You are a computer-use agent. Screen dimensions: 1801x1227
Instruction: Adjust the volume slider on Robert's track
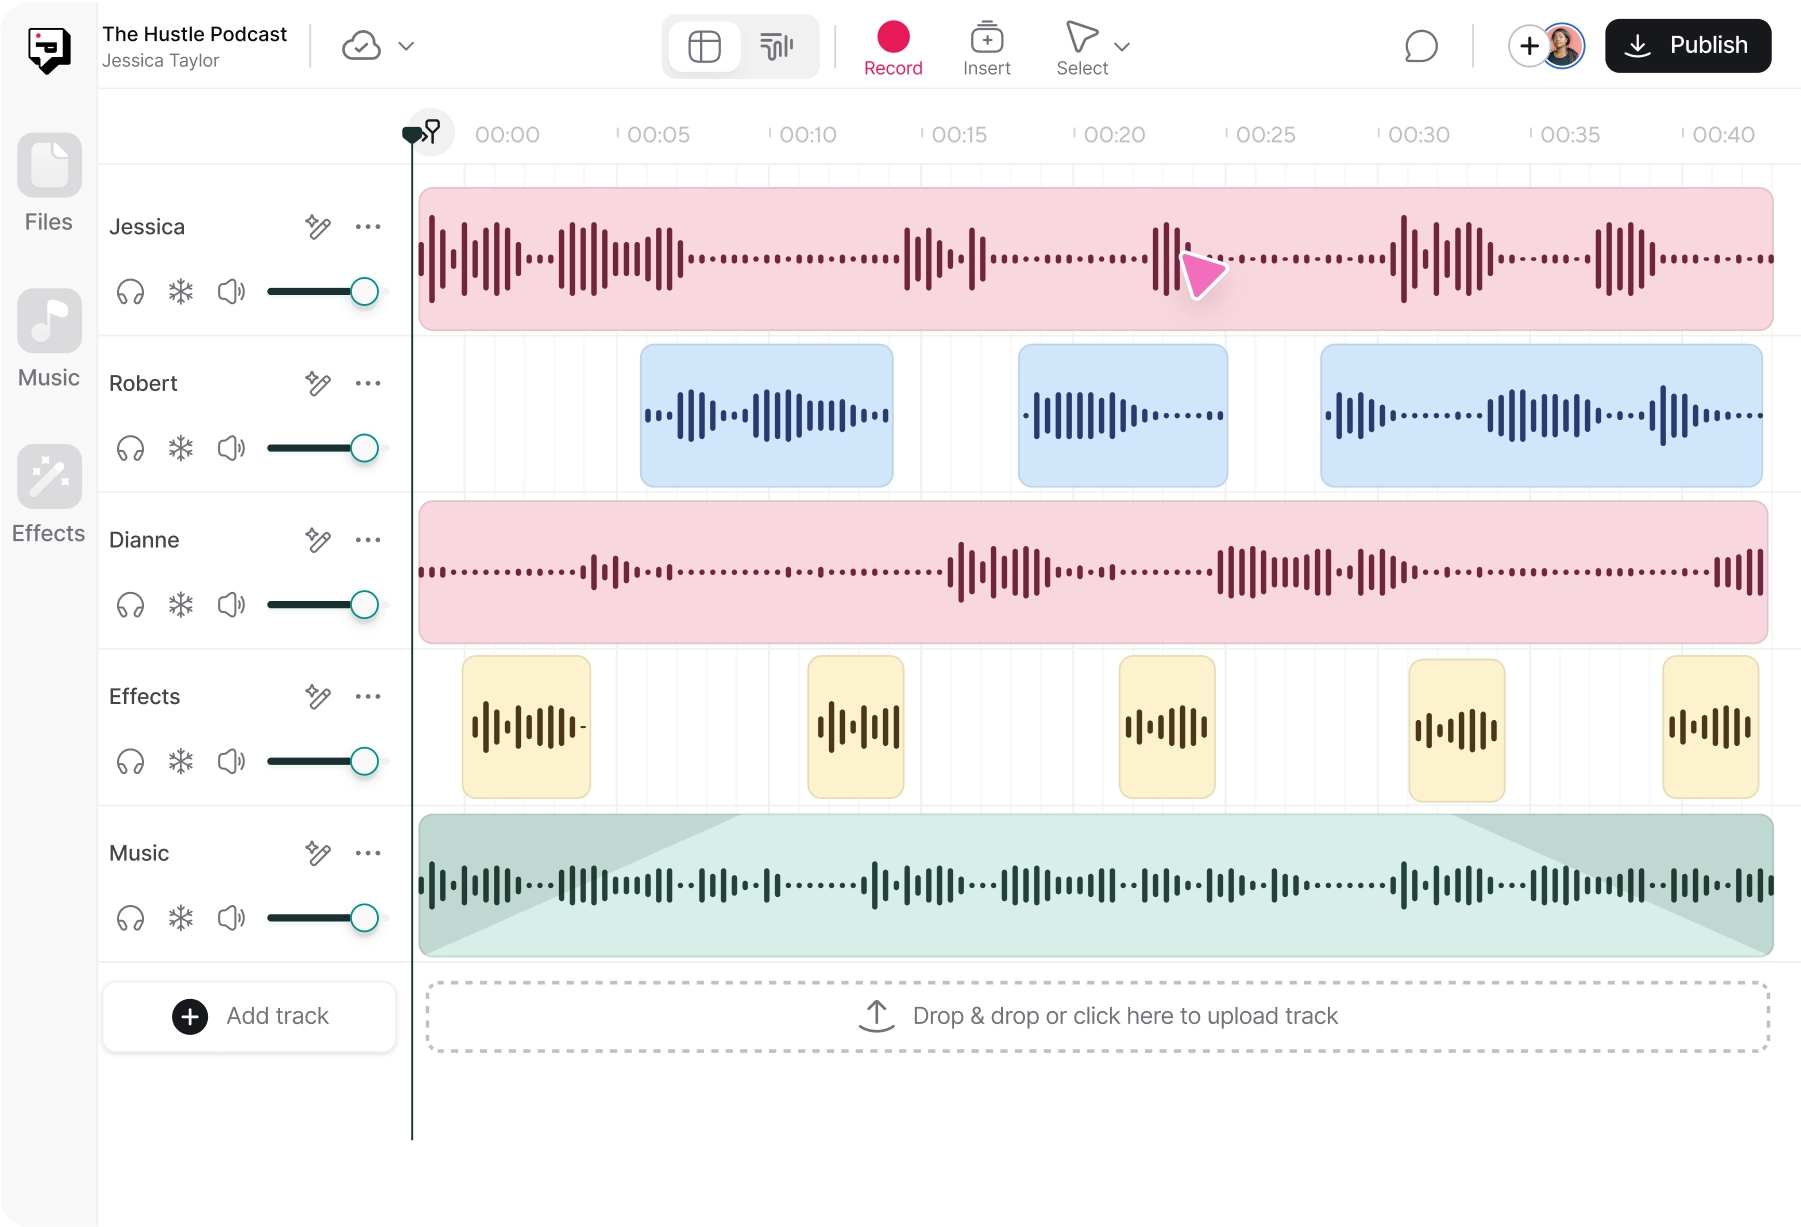click(x=366, y=448)
